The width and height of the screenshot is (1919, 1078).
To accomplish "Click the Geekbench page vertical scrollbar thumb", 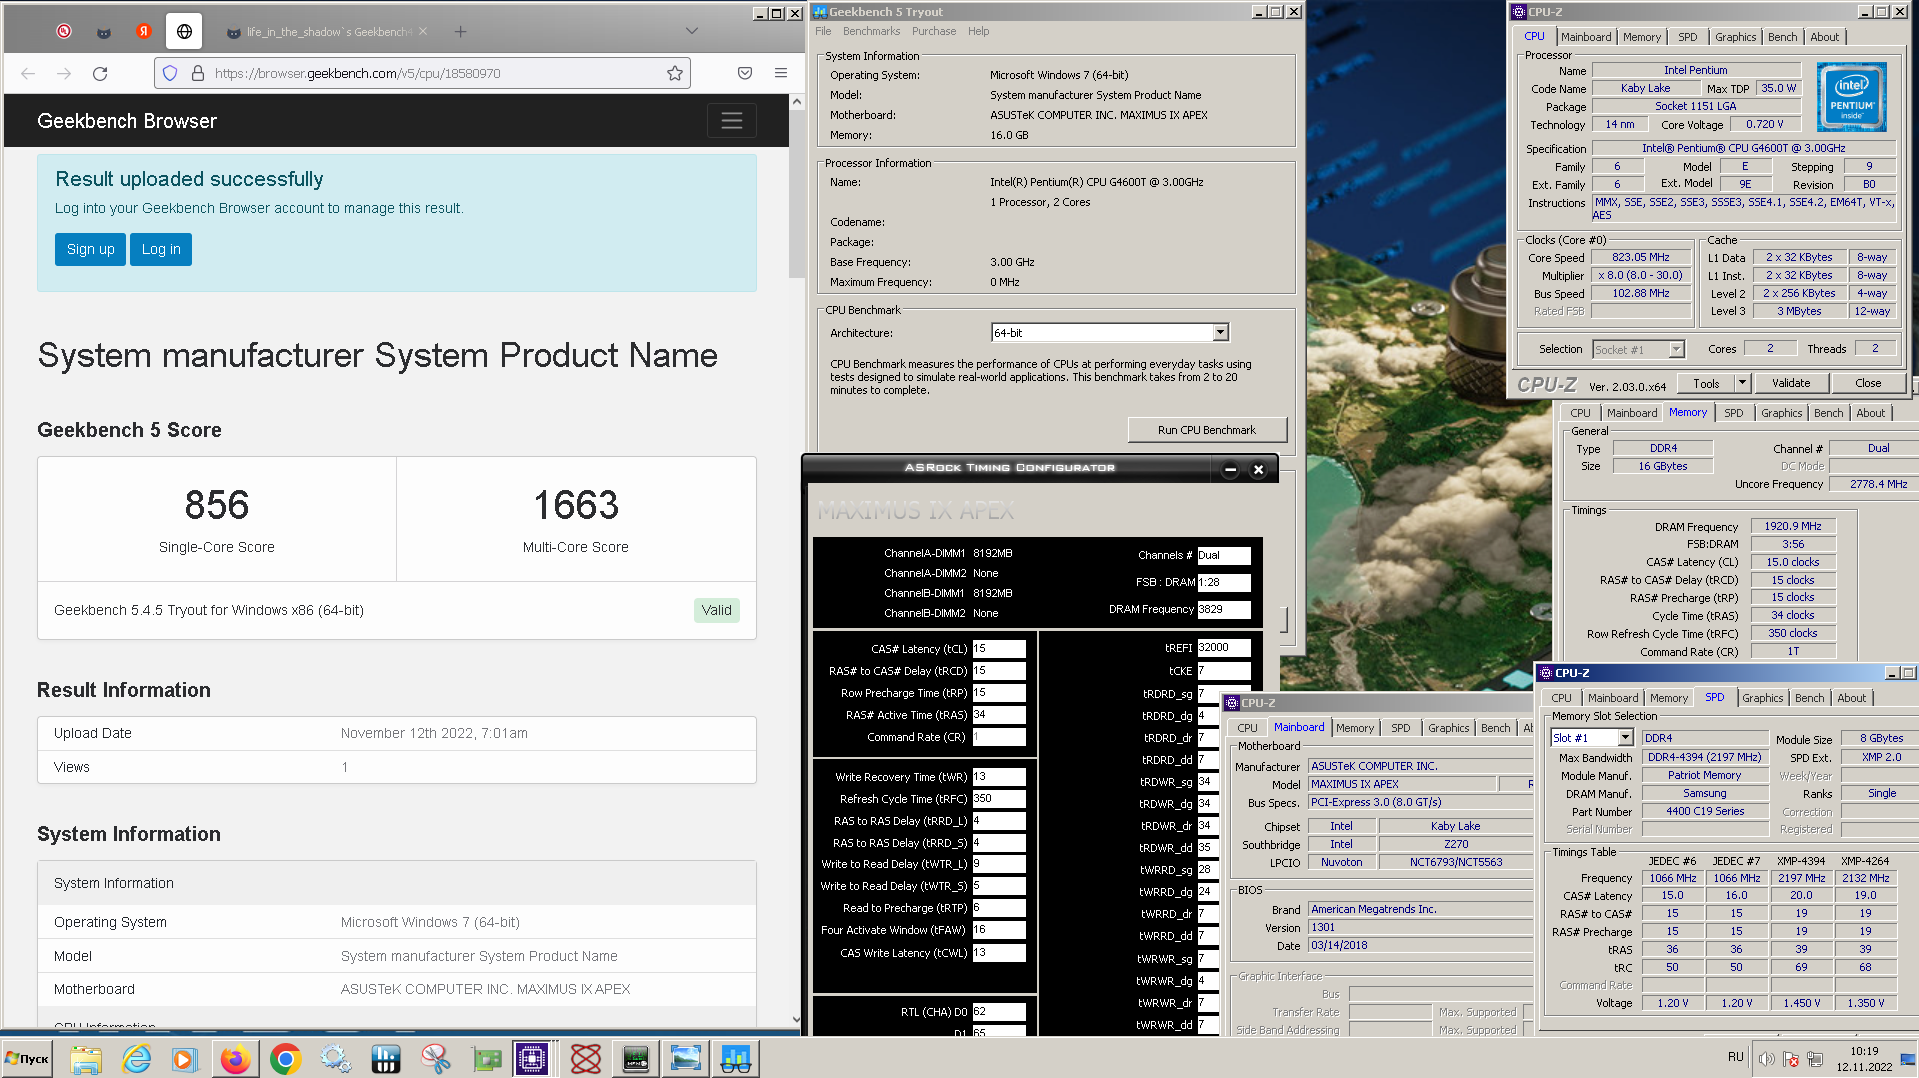I will (796, 193).
